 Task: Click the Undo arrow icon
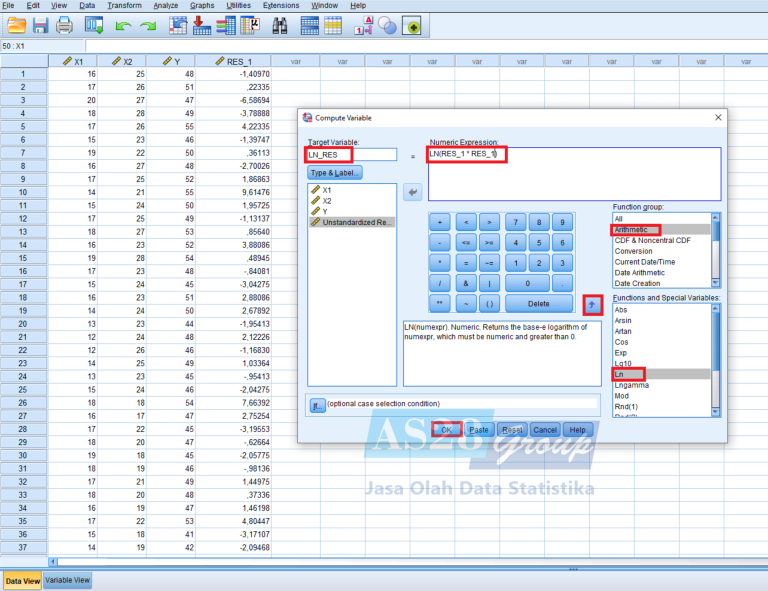[x=123, y=25]
